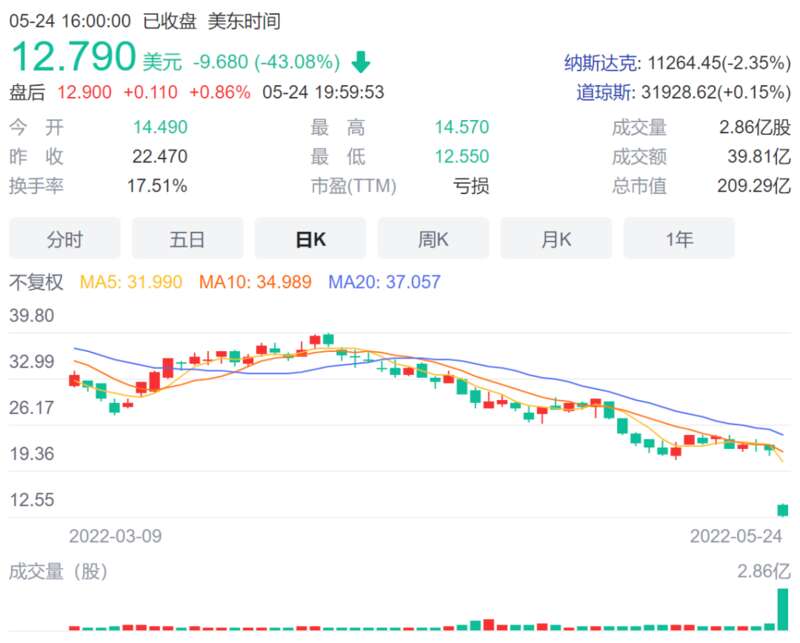Click the 39.80 y-axis price label
This screenshot has width=800, height=643.
[x=32, y=315]
